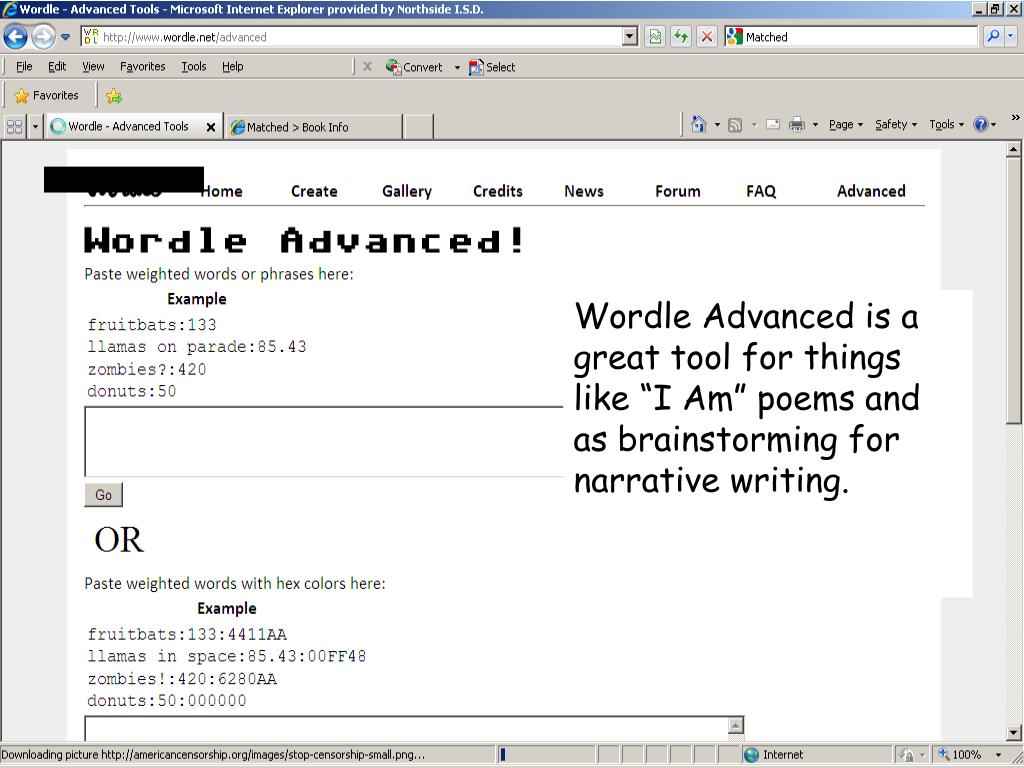Click the browser Forward arrow button
Viewport: 1024px width, 768px height.
tap(43, 37)
